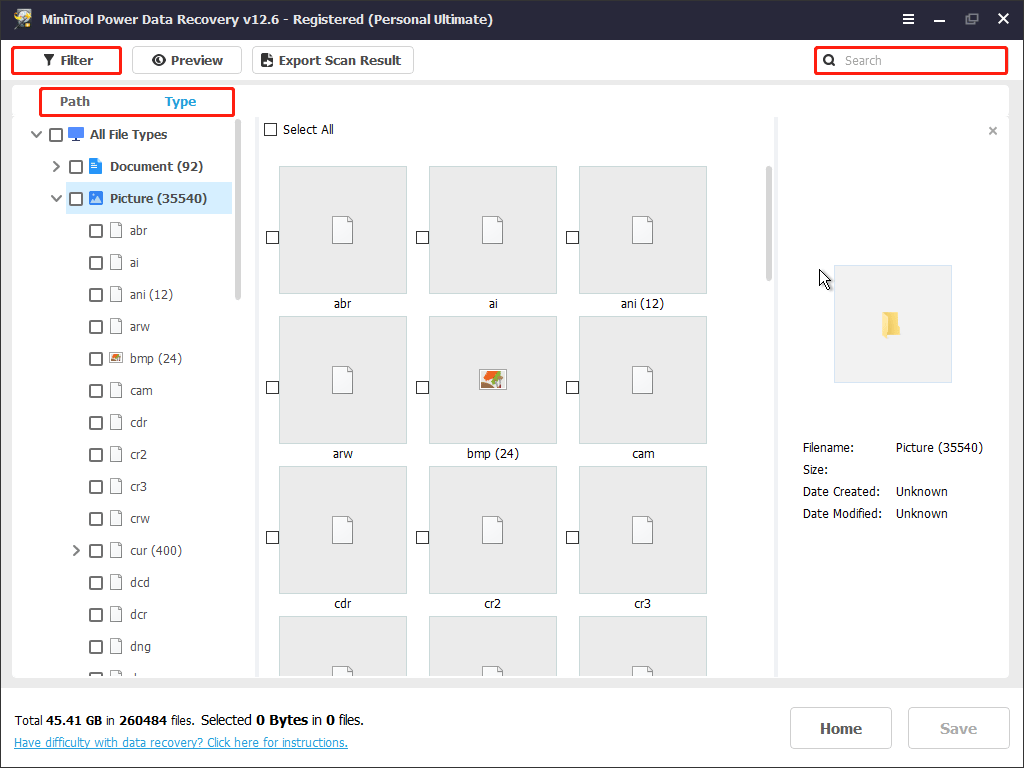This screenshot has width=1024, height=768.
Task: Expand the Document (92) category
Action: pyautogui.click(x=56, y=166)
